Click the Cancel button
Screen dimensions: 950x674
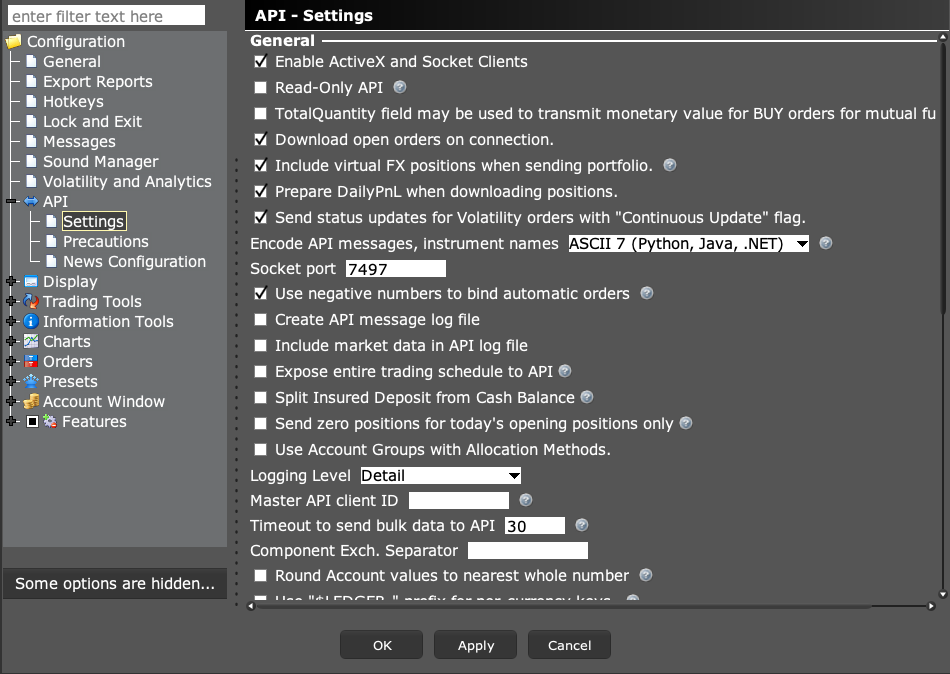click(570, 645)
